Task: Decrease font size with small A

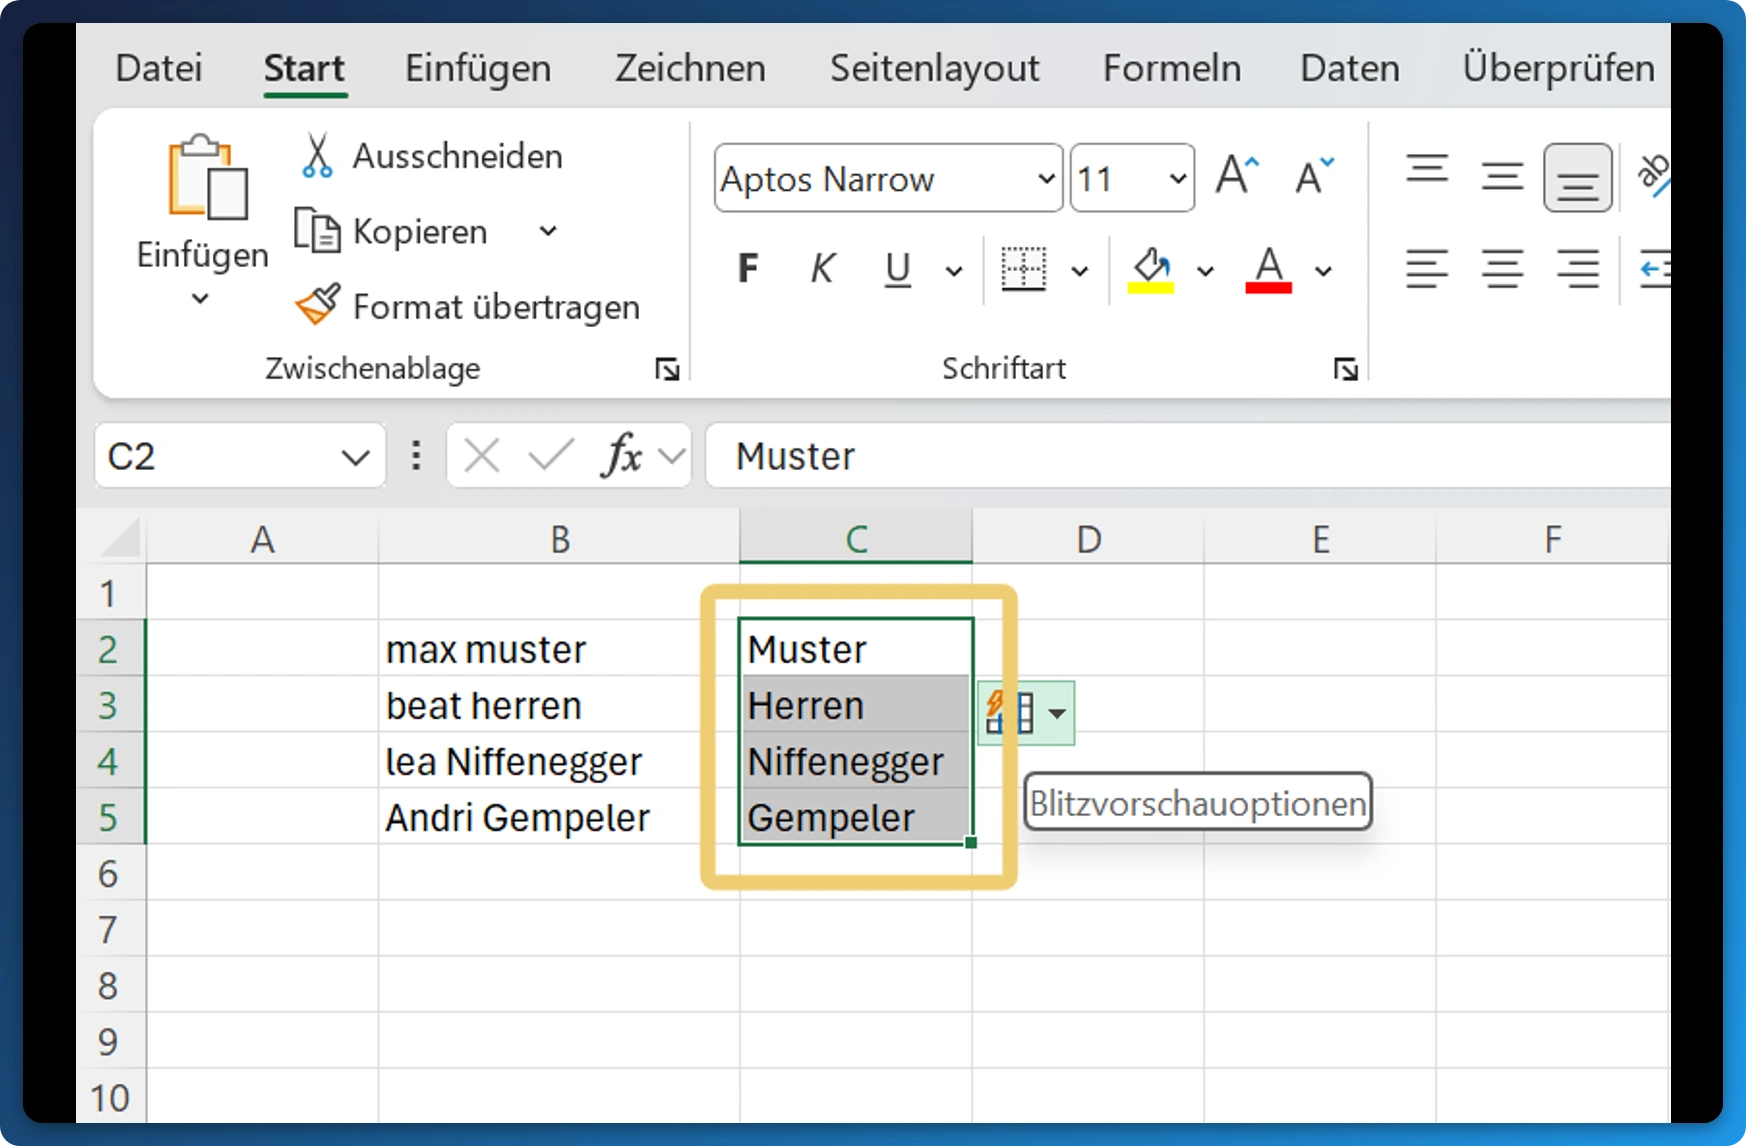Action: point(1313,177)
